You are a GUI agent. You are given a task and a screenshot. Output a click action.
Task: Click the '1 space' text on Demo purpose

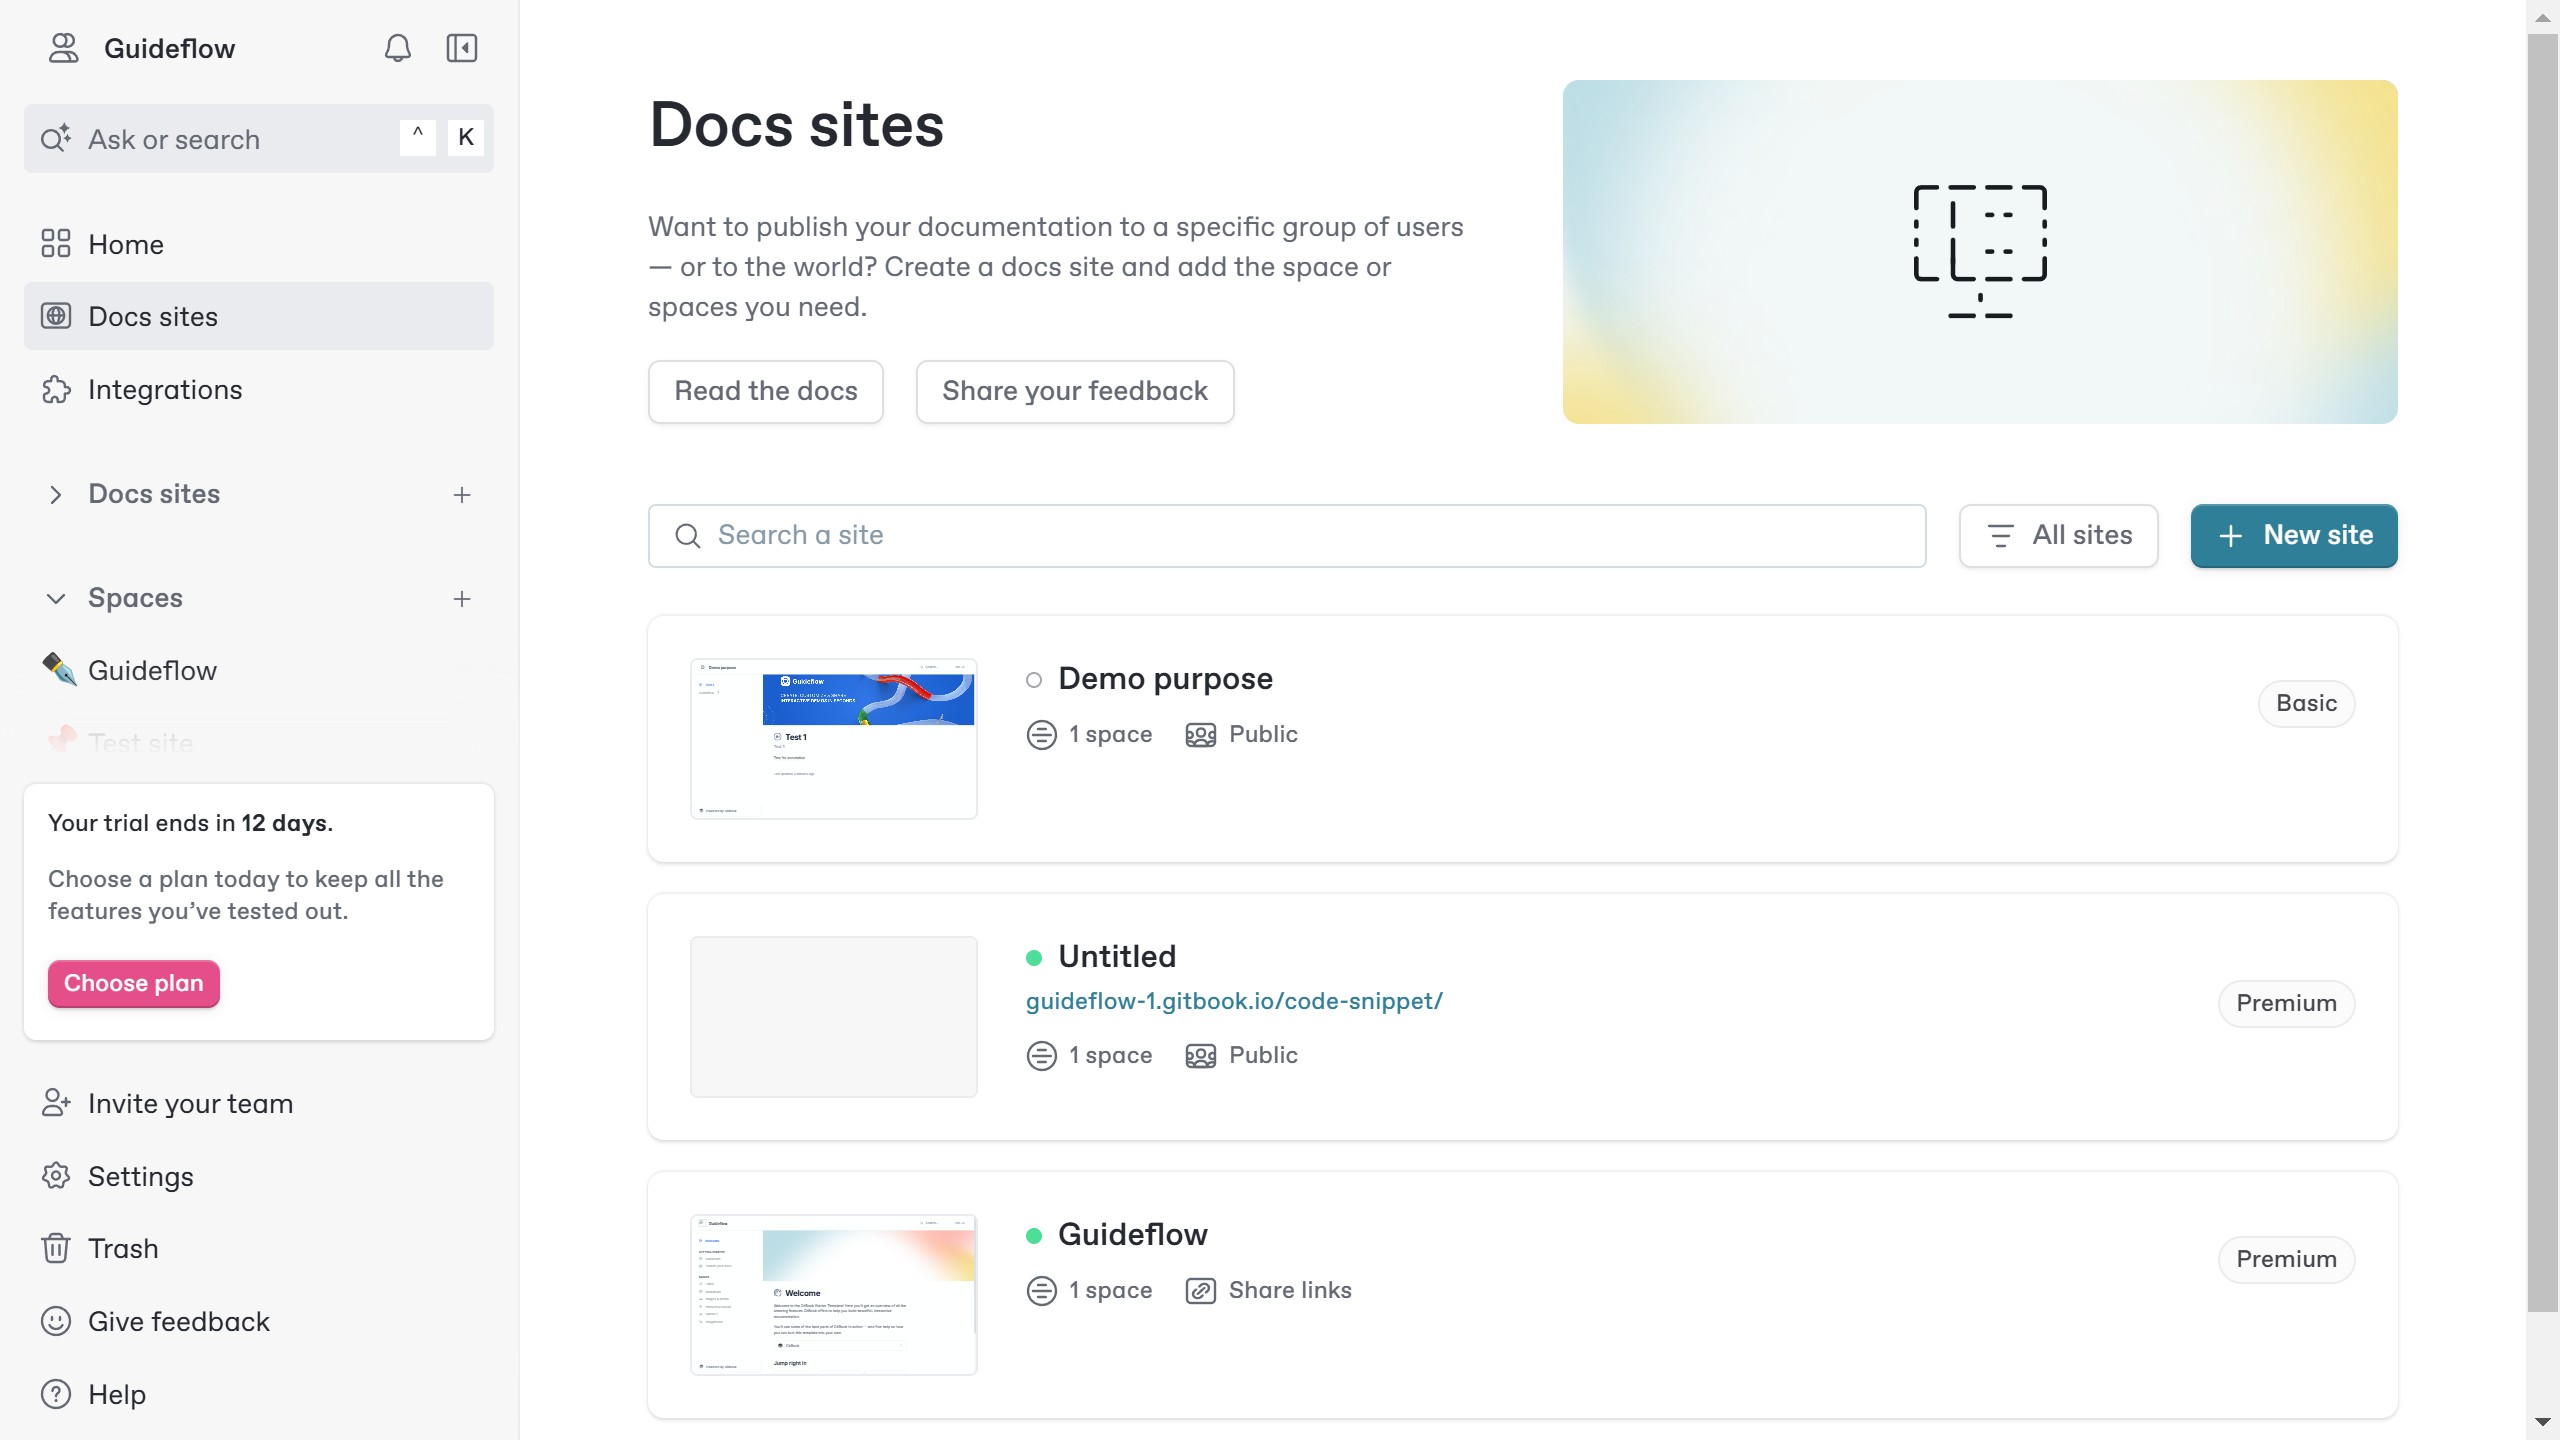1110,735
